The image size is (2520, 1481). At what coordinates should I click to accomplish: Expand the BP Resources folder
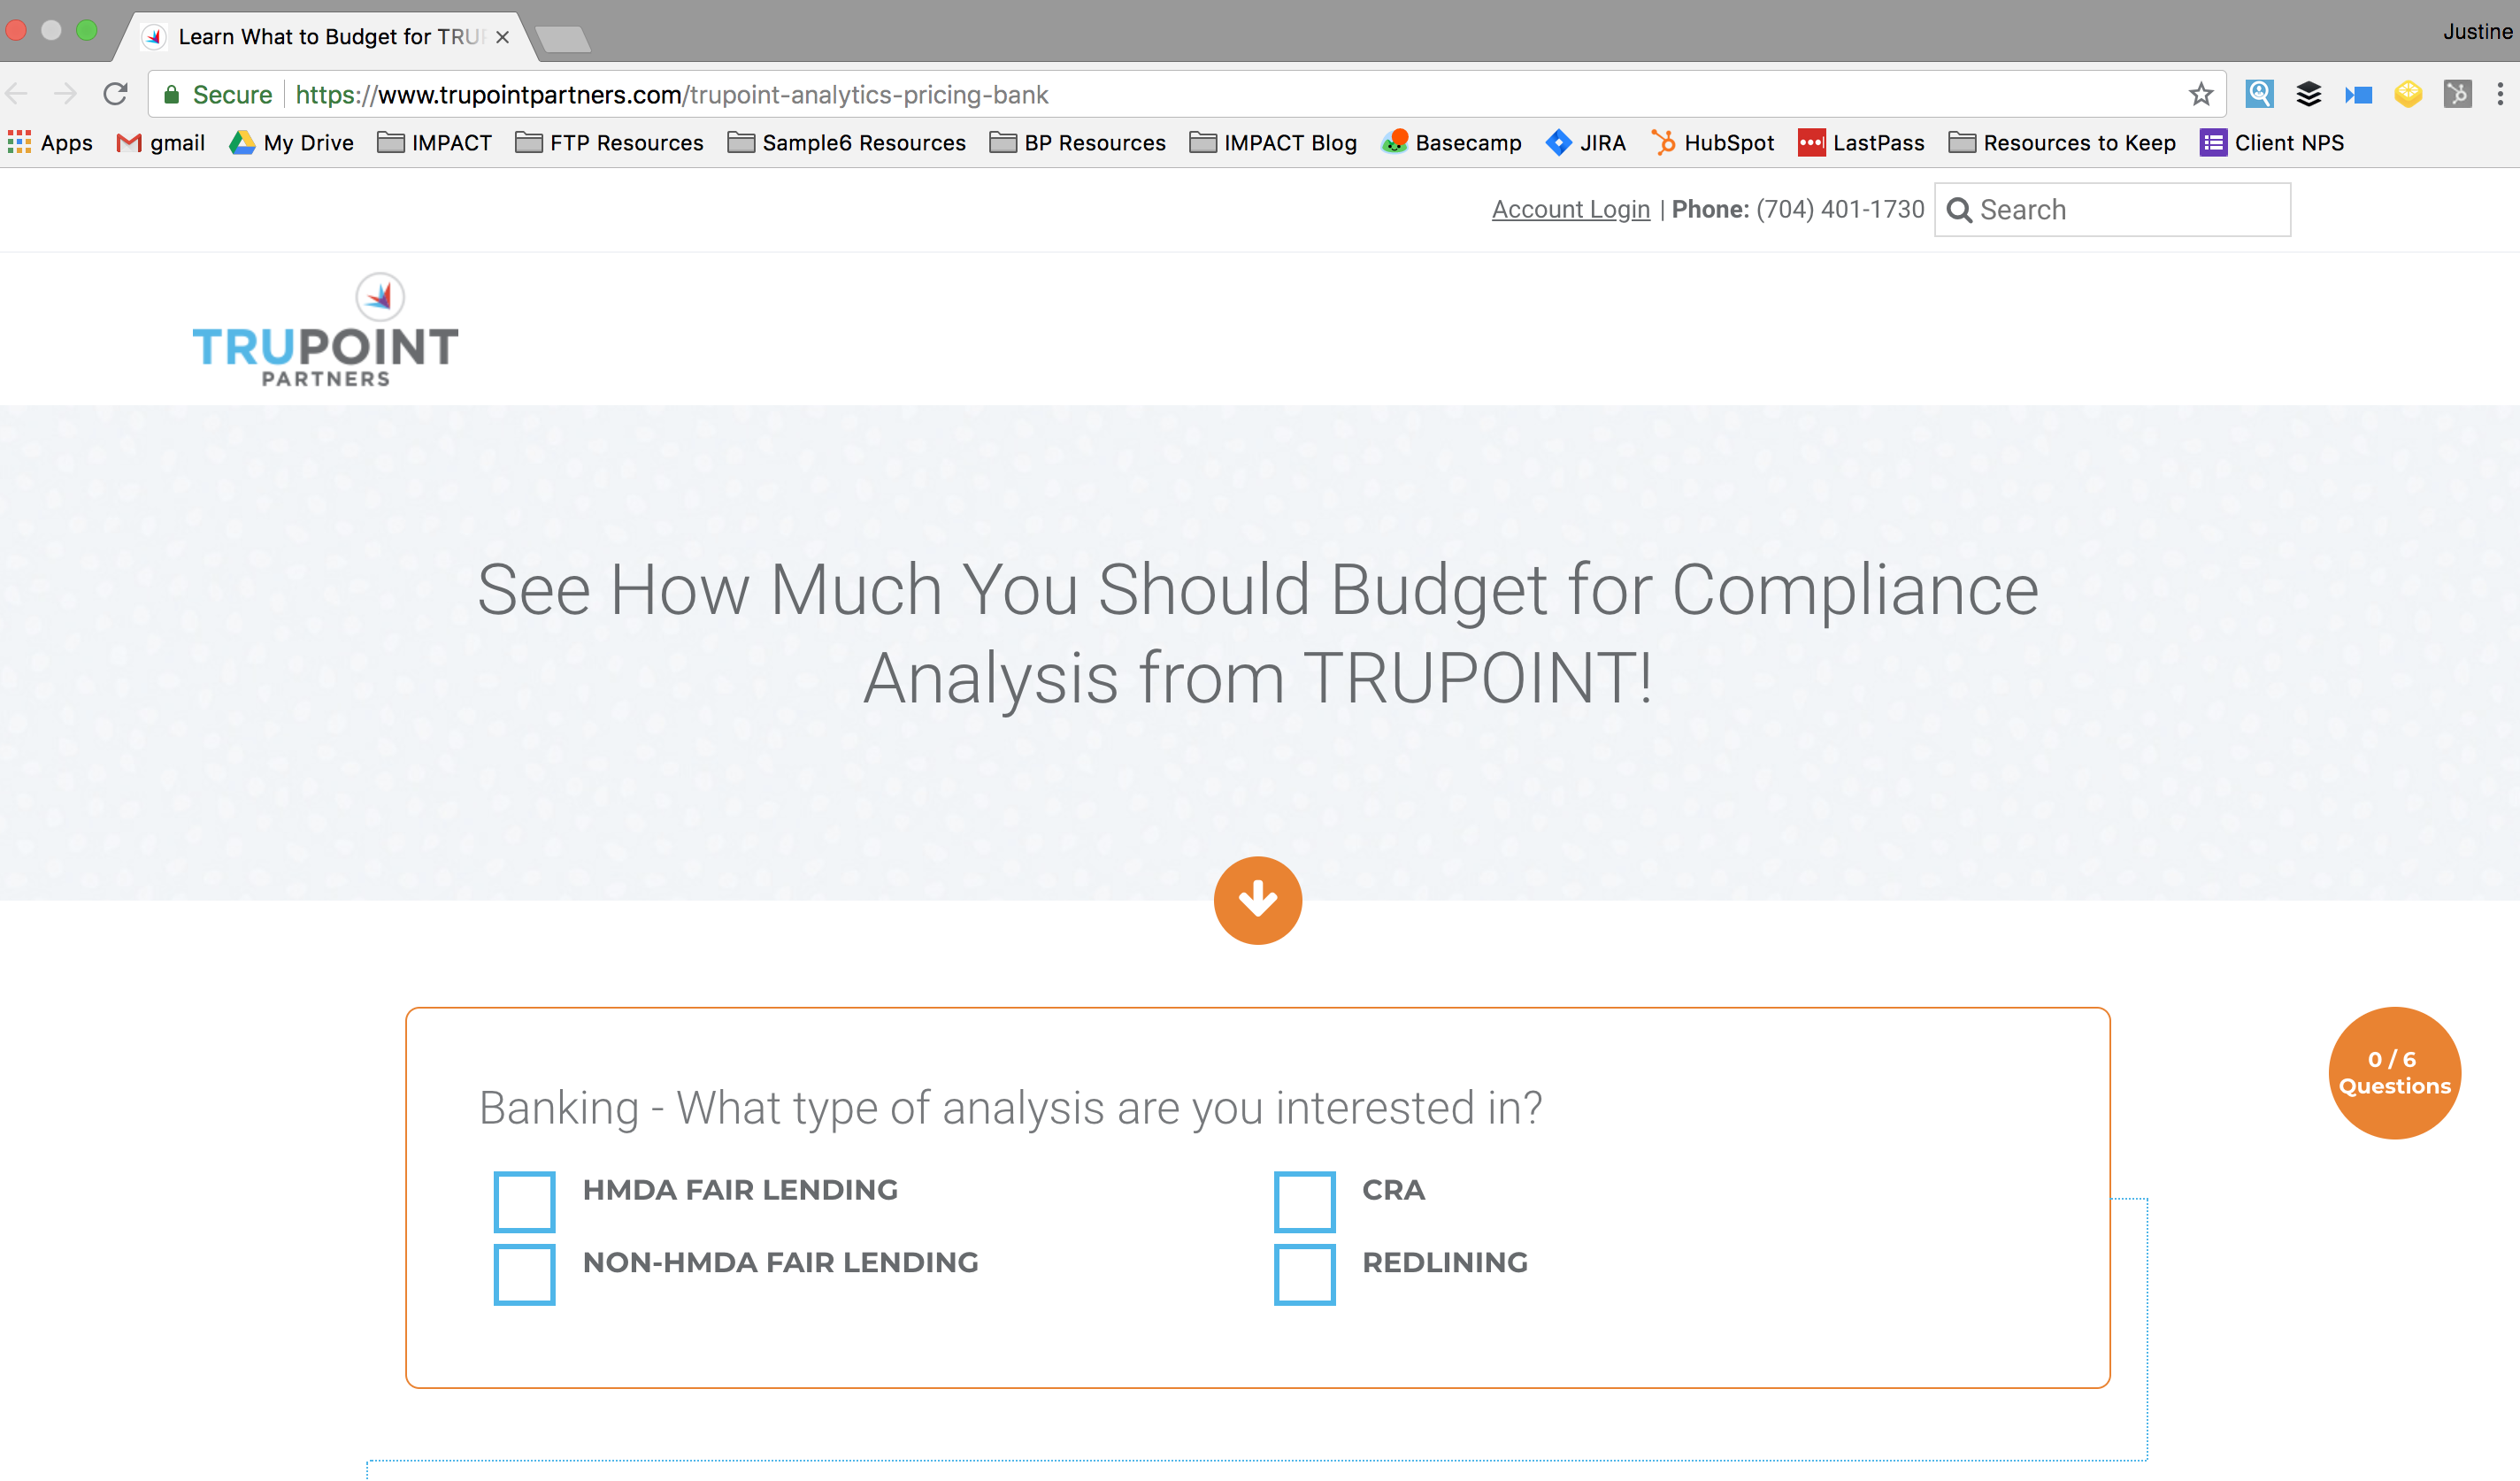(x=1077, y=143)
